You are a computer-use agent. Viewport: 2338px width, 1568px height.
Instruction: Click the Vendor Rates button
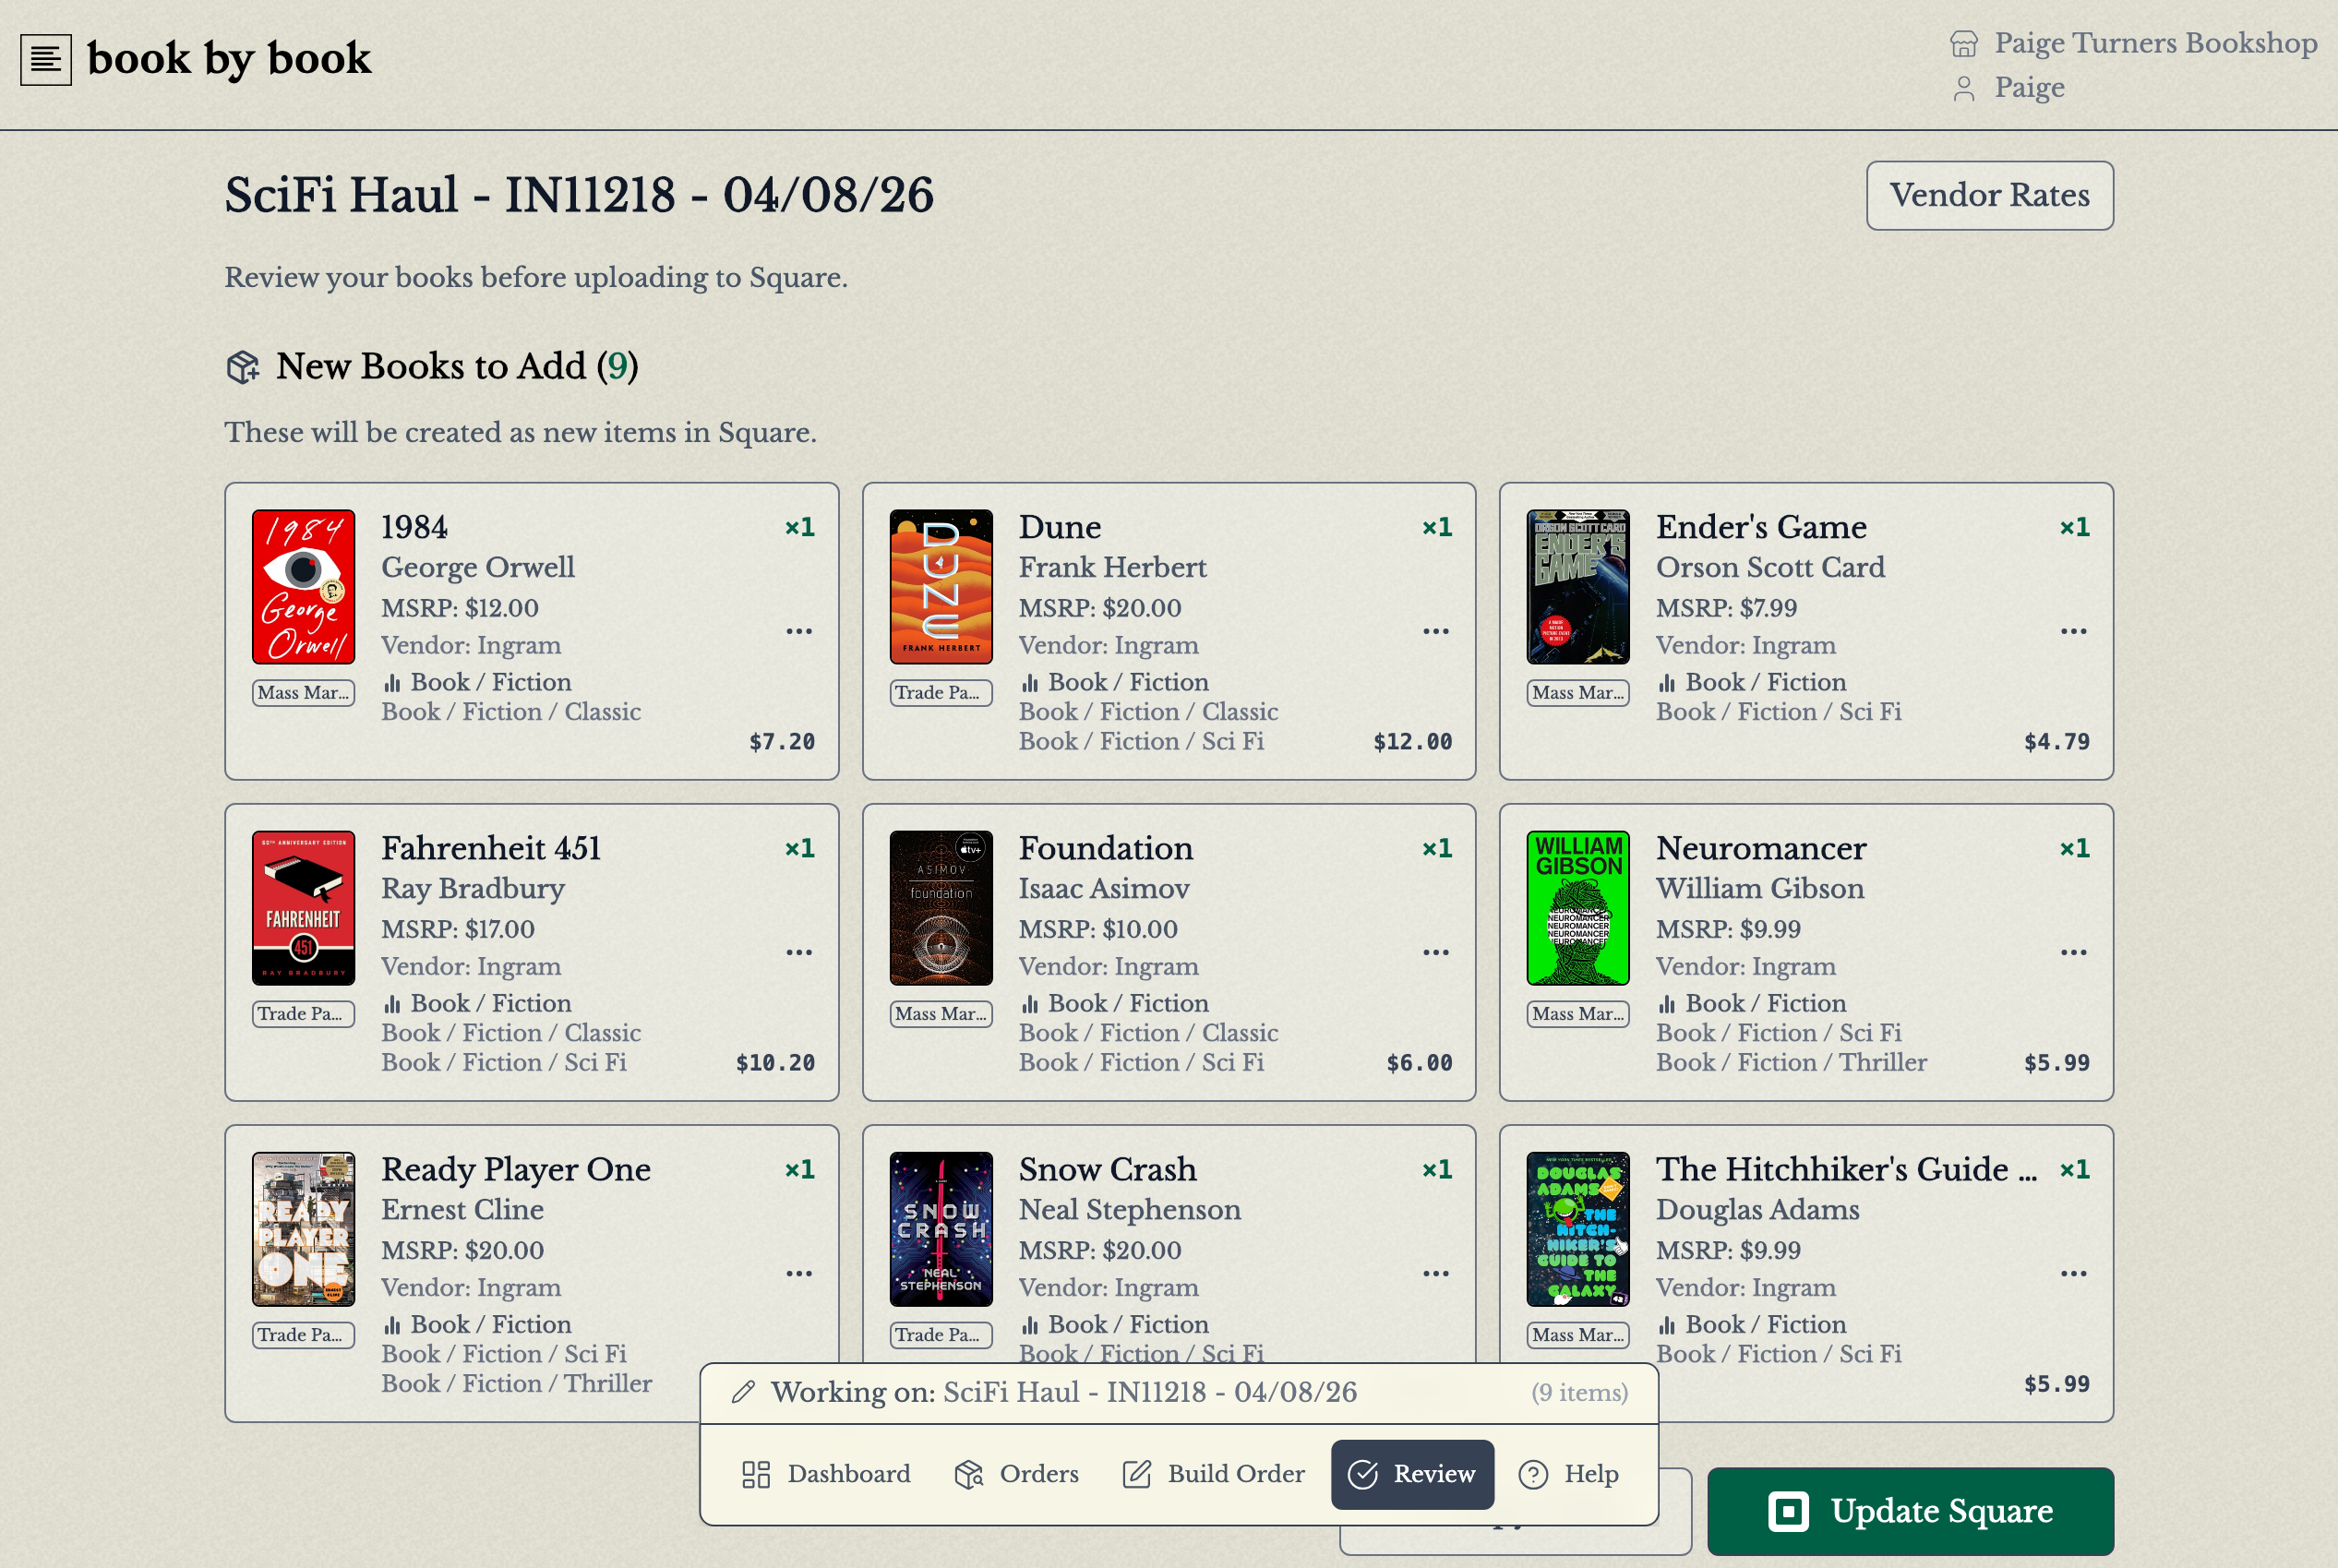(x=1989, y=196)
